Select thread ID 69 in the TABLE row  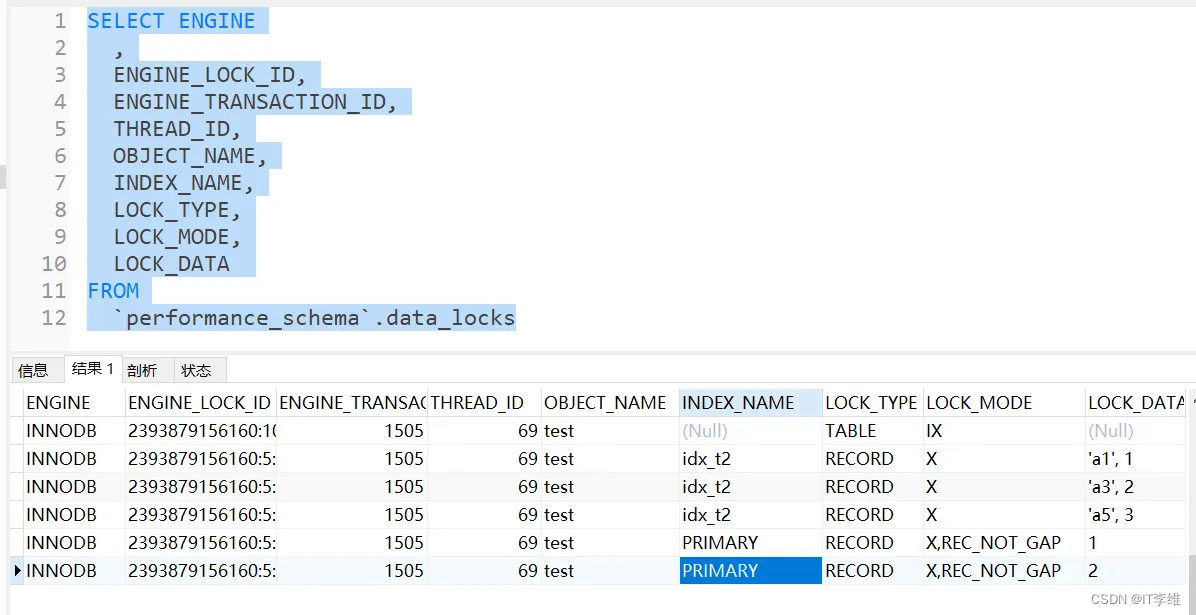click(x=484, y=430)
